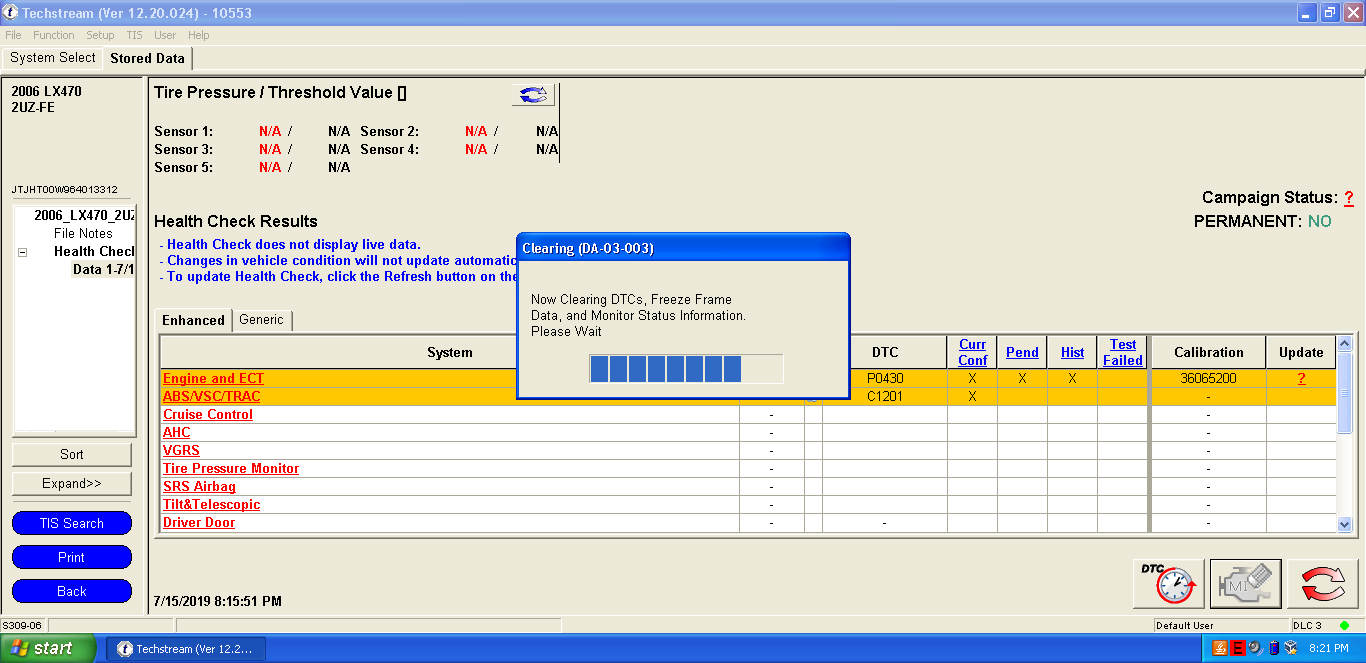Open the volume speaker tray icon
Screen dimensions: 1366x663
click(1255, 648)
